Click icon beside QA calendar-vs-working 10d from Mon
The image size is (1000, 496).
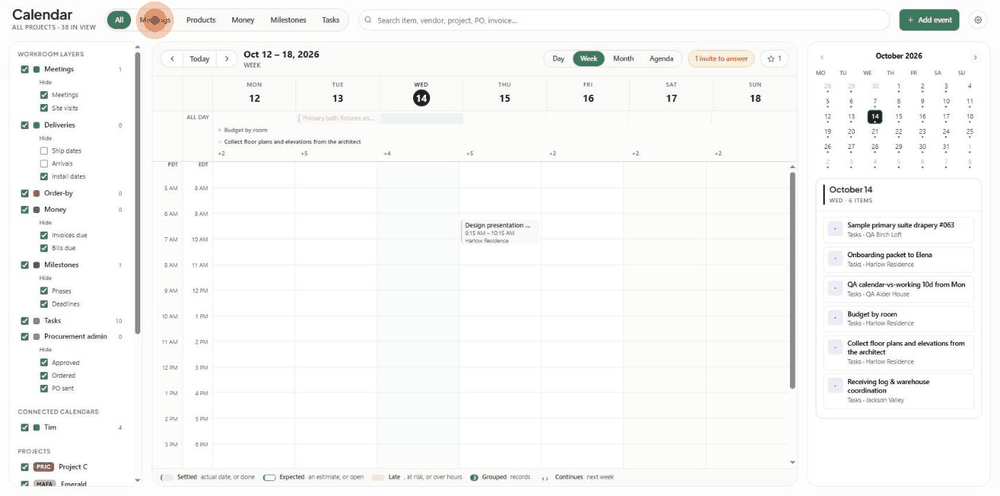click(835, 288)
